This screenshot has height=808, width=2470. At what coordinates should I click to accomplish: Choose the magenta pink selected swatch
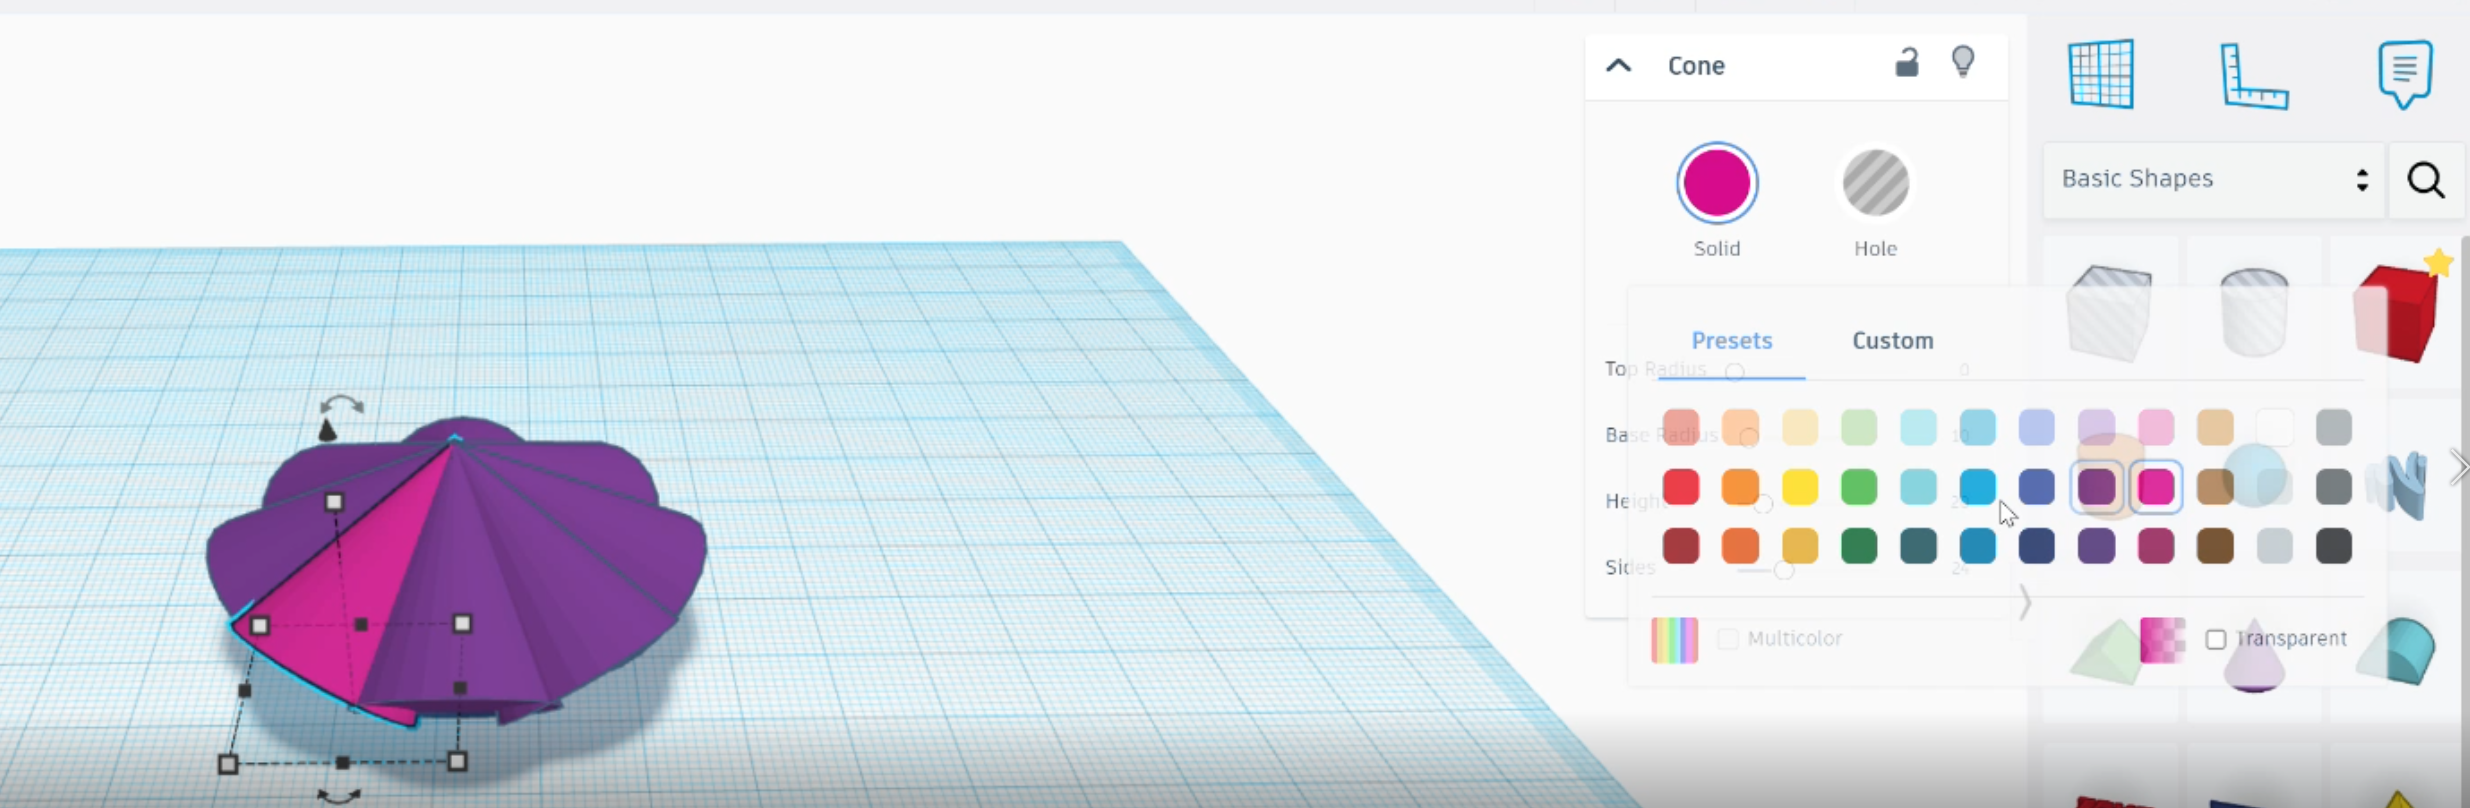(2156, 487)
